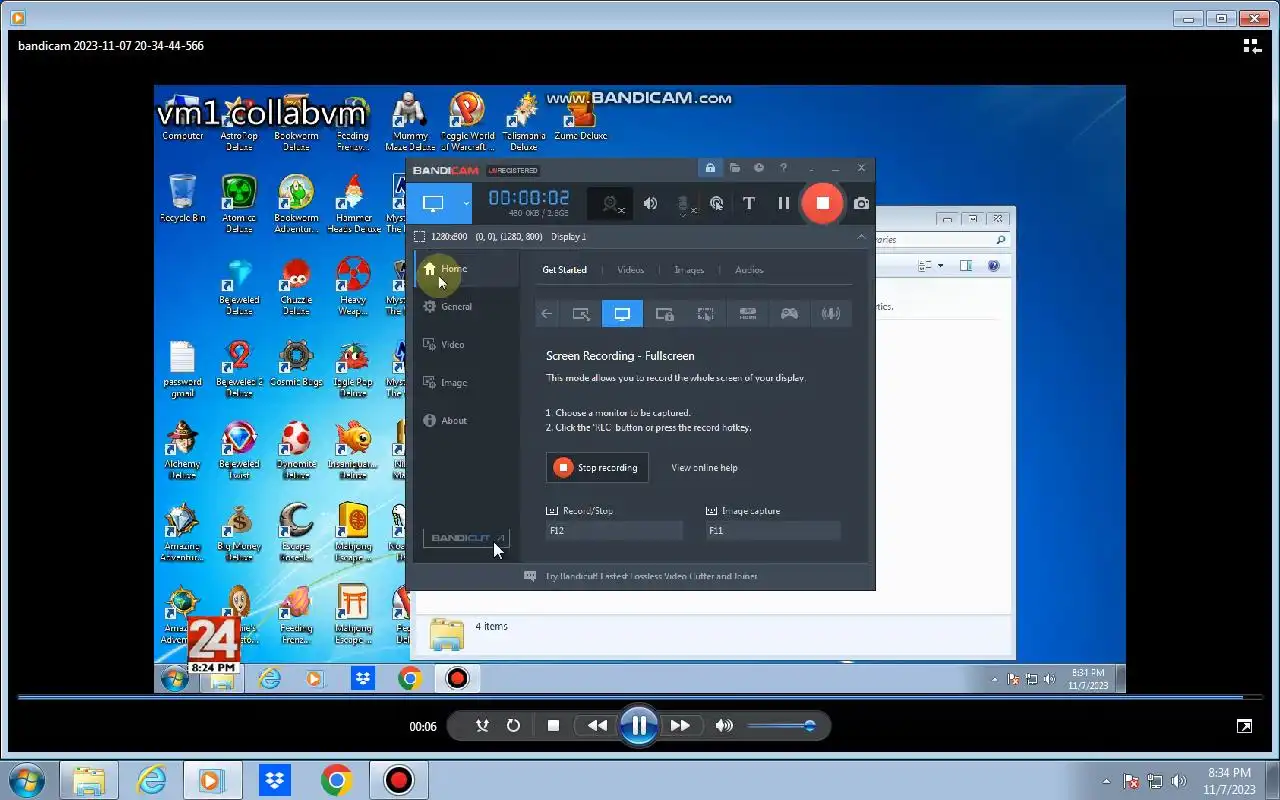Toggle the Bandicam mouse click effects icon
Viewport: 1280px width, 800px height.
716,203
